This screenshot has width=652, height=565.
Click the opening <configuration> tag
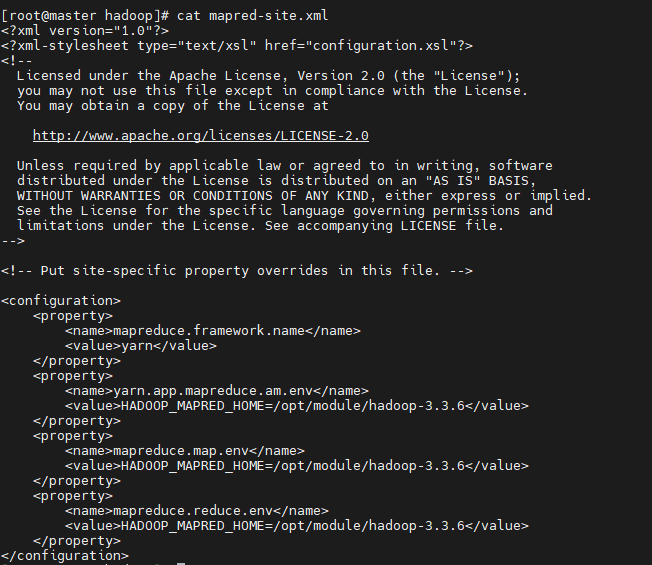pos(60,300)
